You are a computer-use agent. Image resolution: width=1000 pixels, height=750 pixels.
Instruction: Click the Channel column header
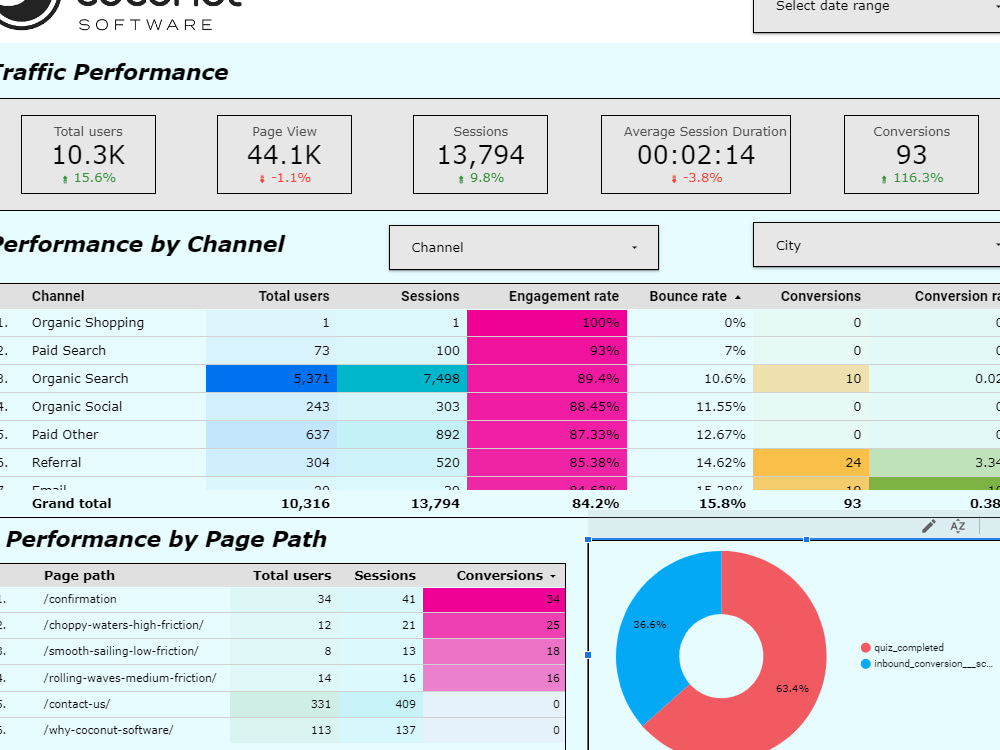click(x=58, y=296)
